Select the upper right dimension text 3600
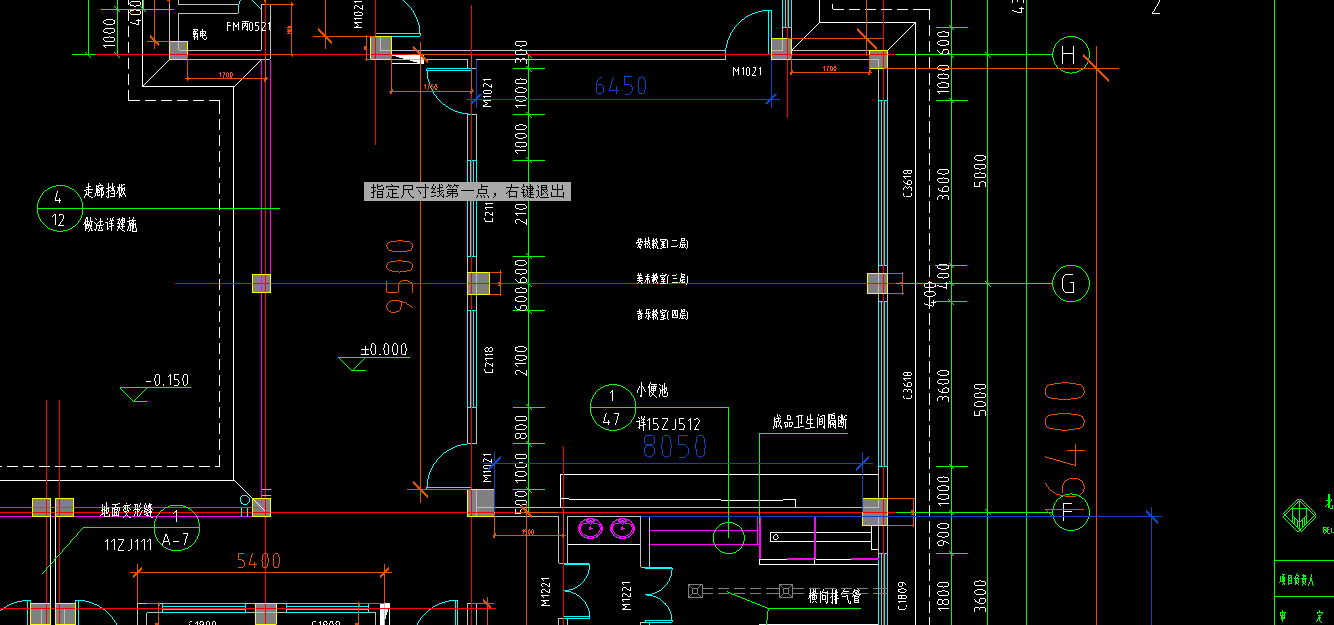 click(945, 185)
